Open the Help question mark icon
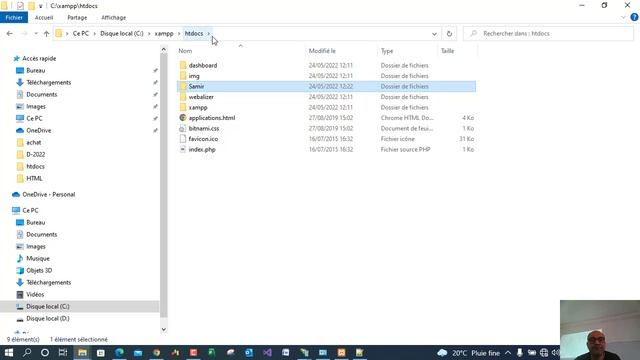 coord(634,17)
